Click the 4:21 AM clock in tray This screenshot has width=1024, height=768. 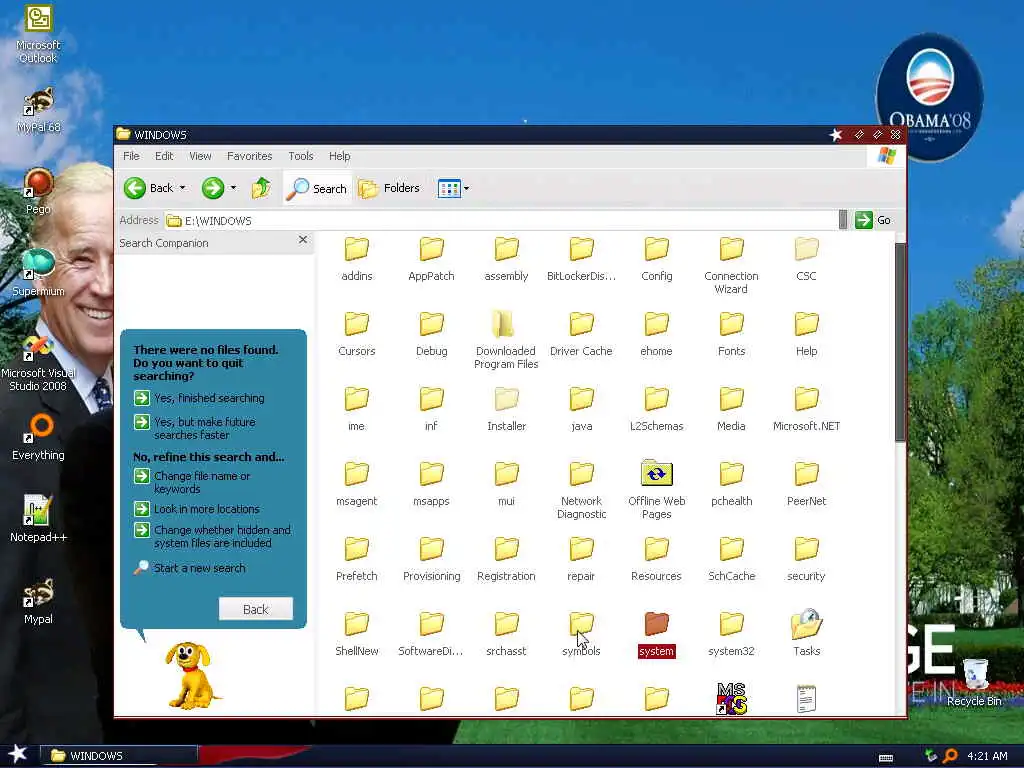[987, 756]
